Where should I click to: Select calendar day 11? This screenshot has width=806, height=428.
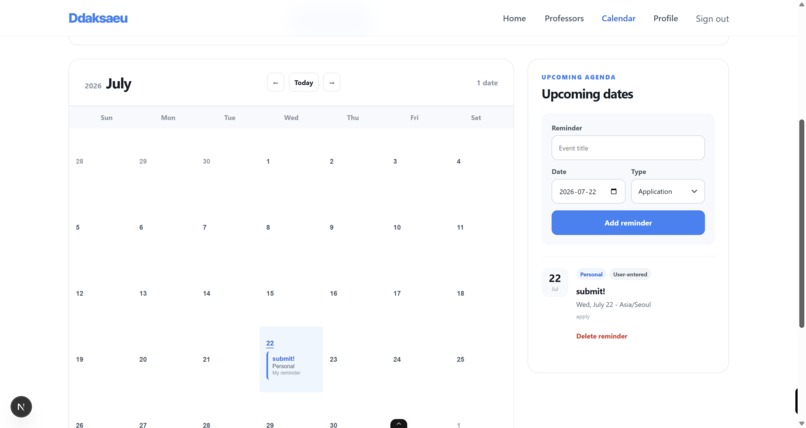[460, 228]
